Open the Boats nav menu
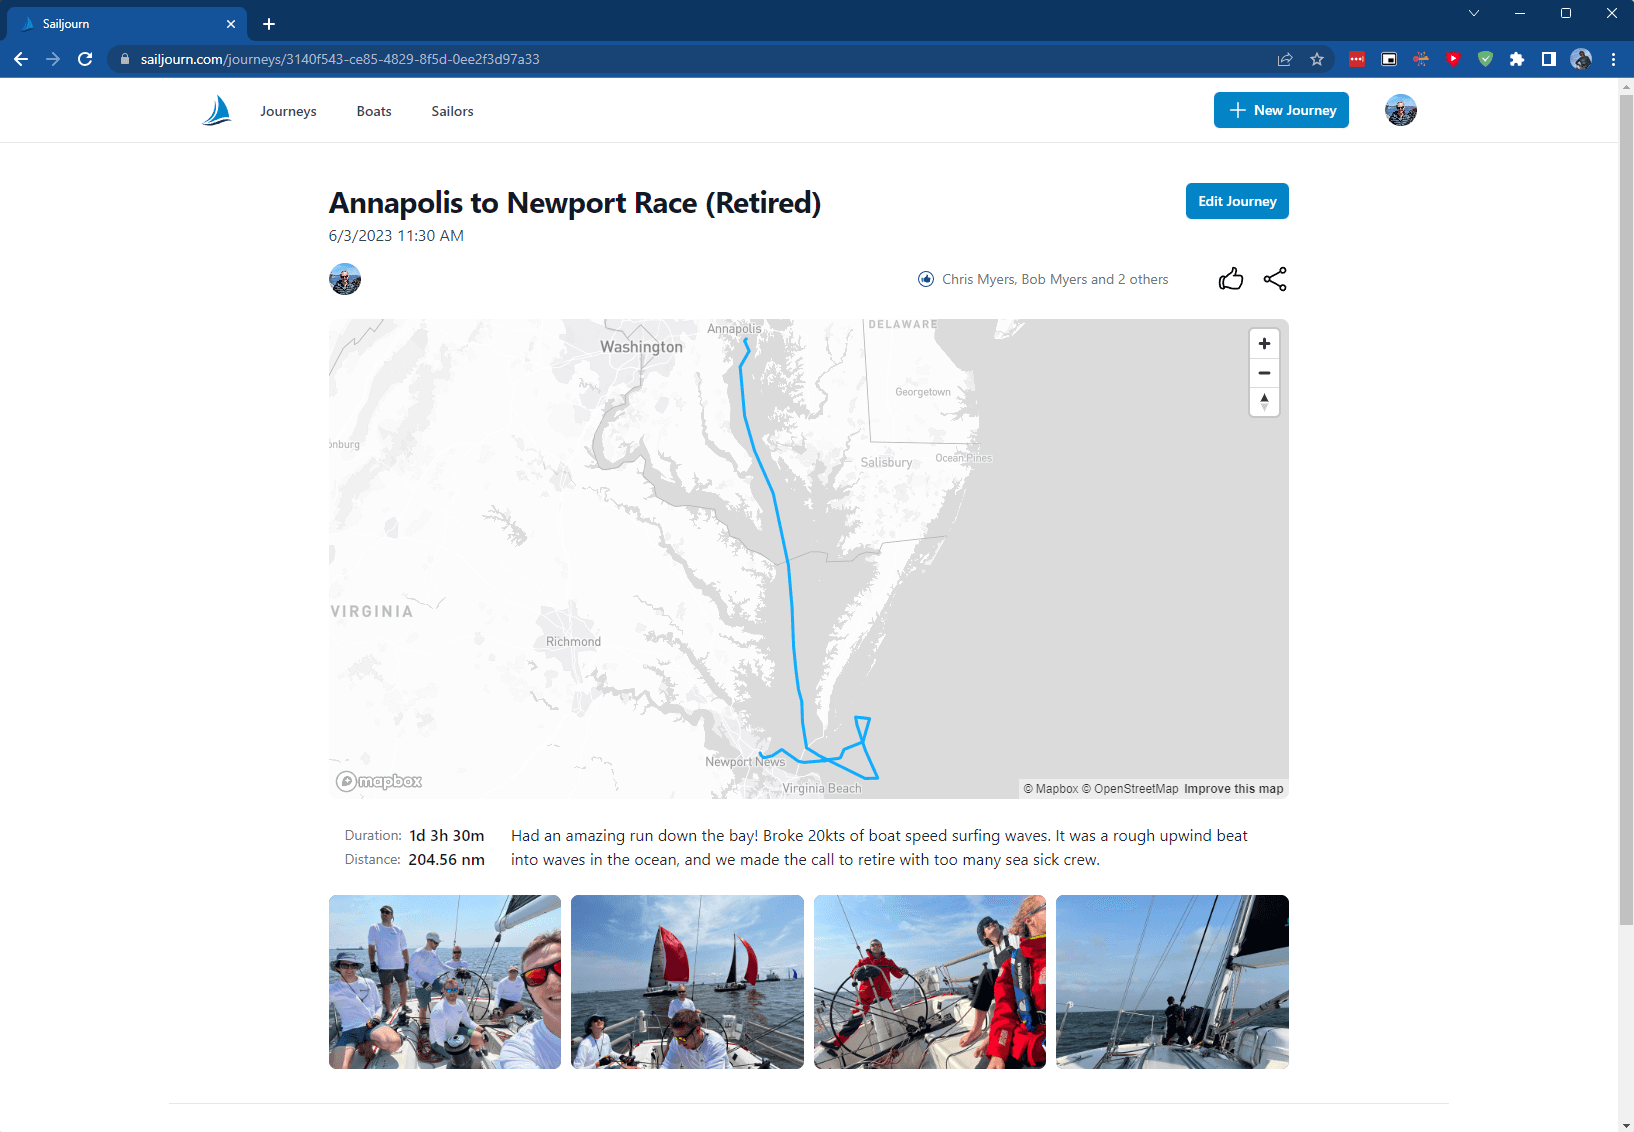The width and height of the screenshot is (1634, 1132). click(x=374, y=111)
